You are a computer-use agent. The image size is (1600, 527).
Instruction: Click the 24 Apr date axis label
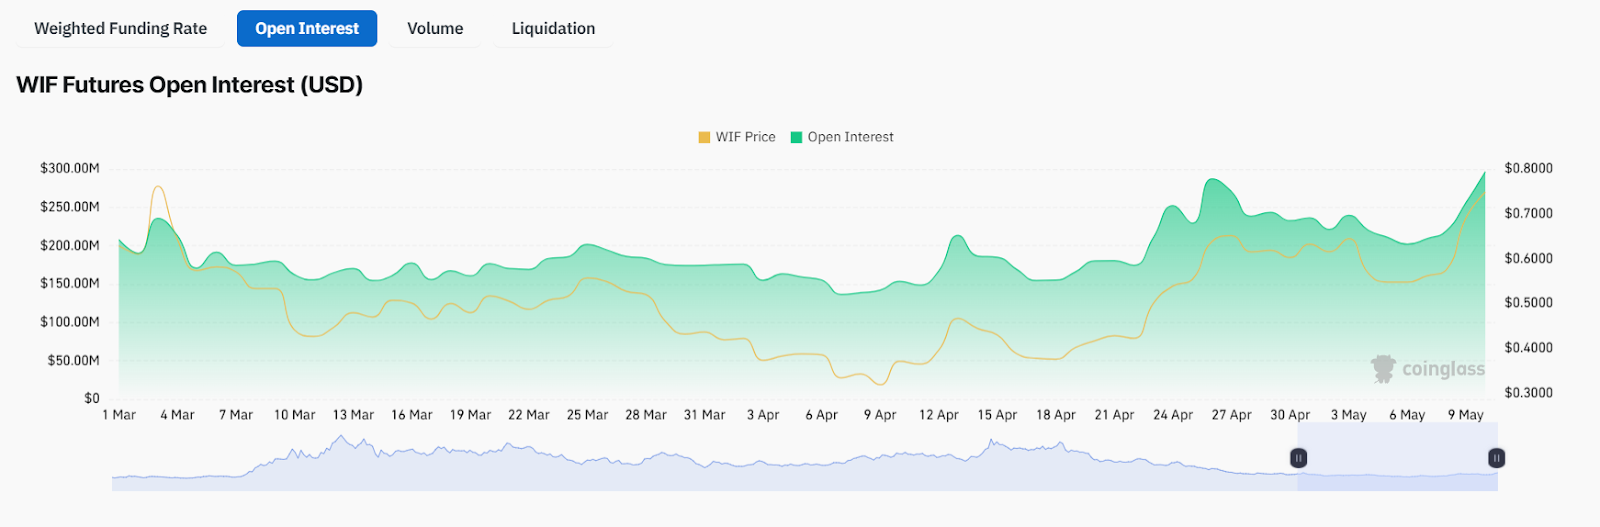pyautogui.click(x=1172, y=415)
